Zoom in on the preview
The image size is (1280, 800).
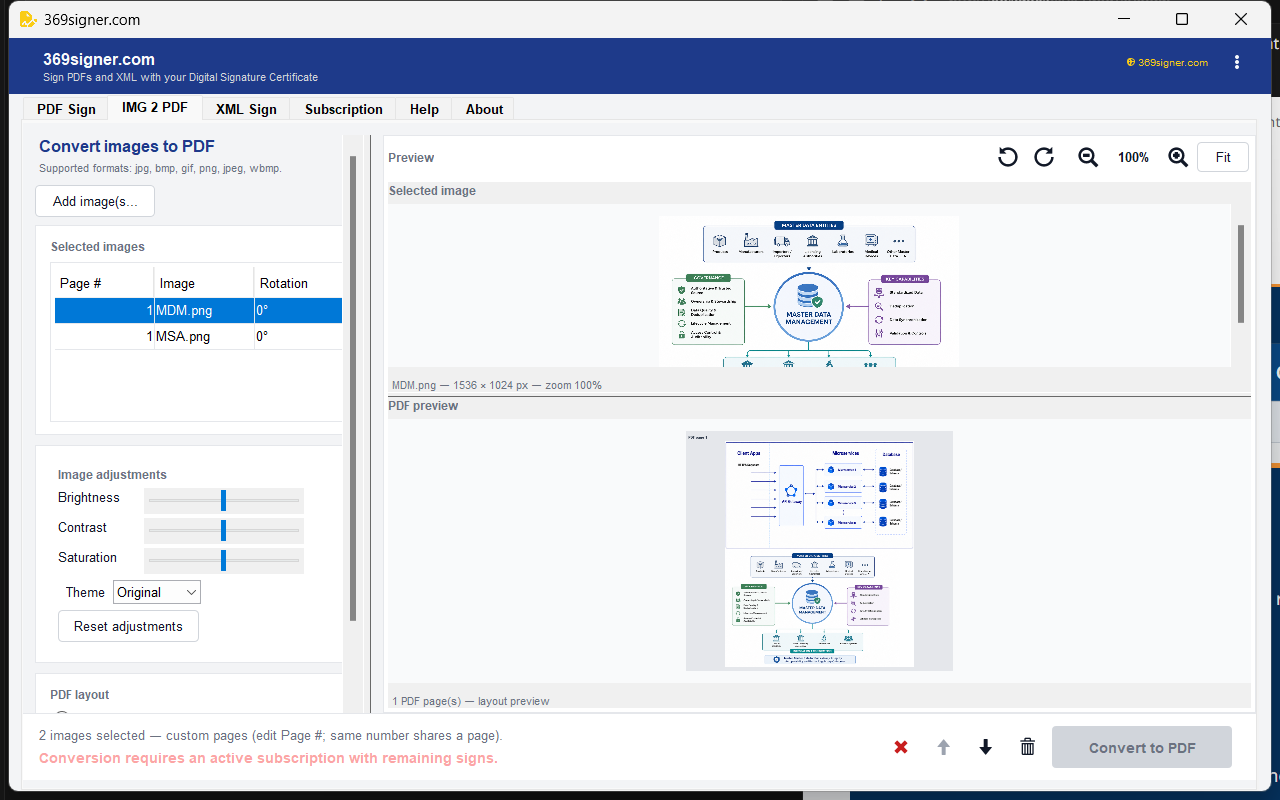[x=1178, y=157]
